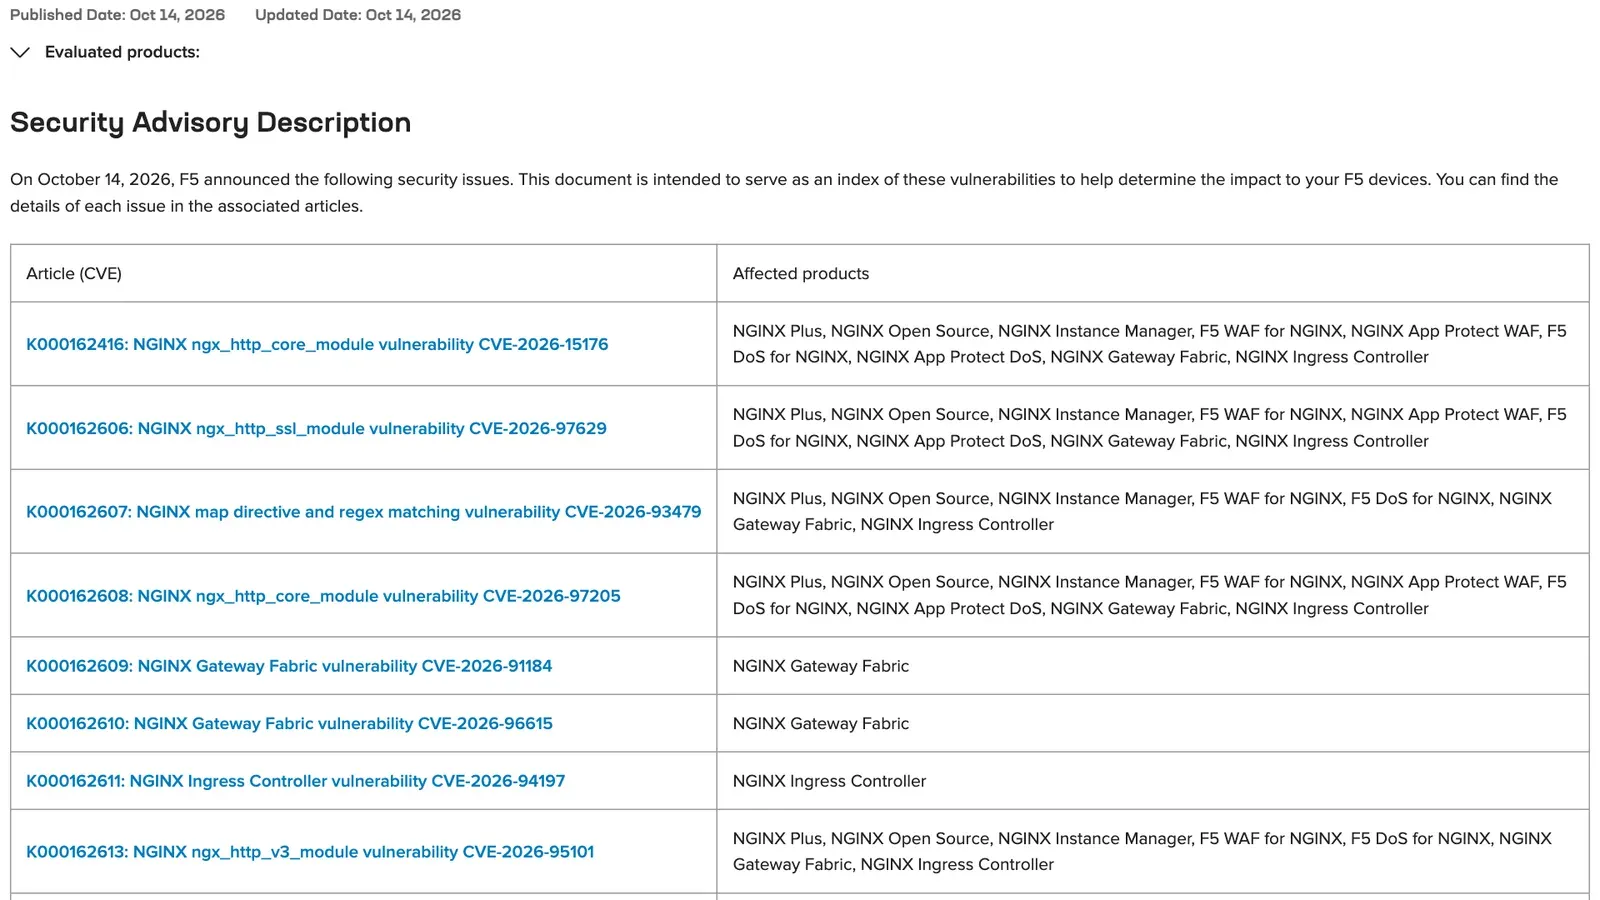The height and width of the screenshot is (900, 1600).
Task: Open K000162610 Gateway Fabric CVE-2026-96615 link
Action: 289,723
